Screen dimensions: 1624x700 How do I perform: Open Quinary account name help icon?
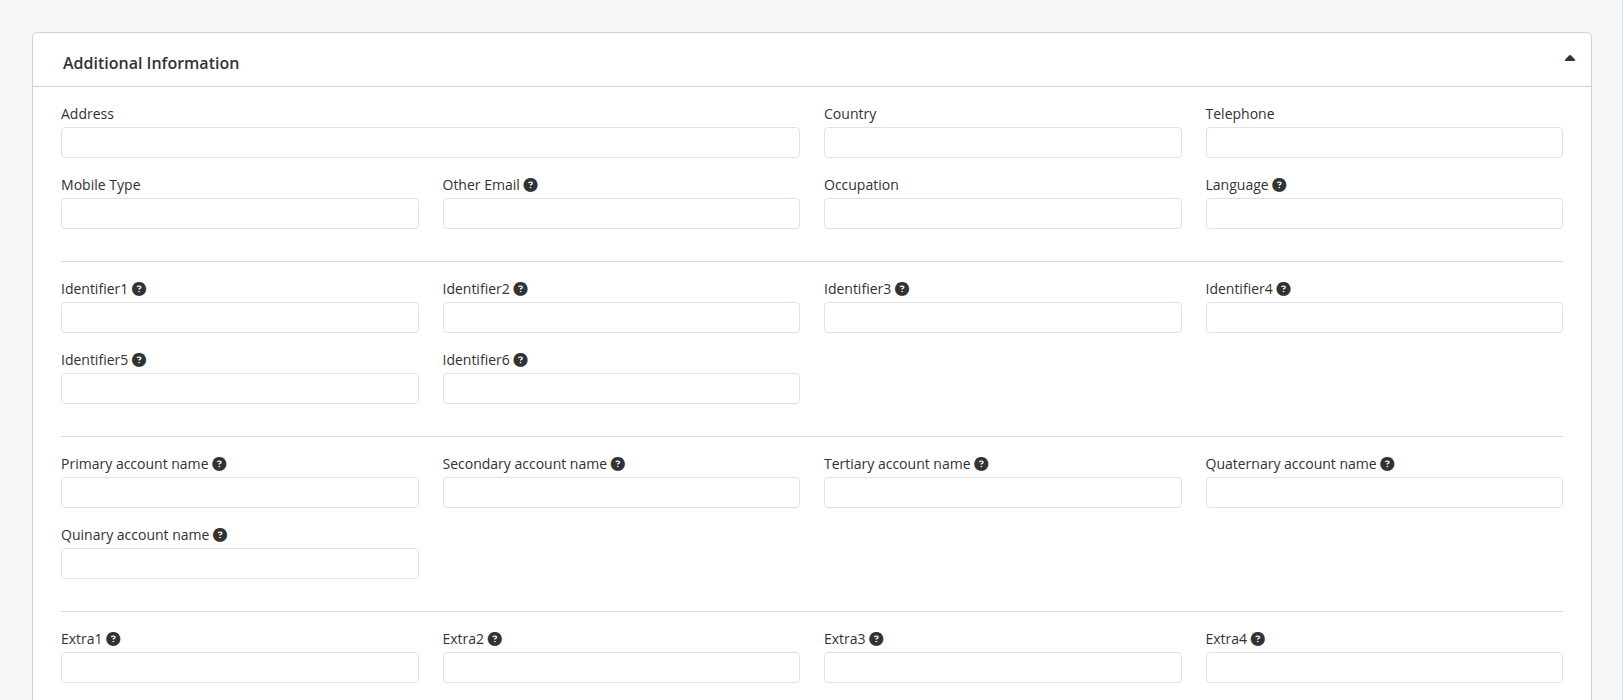pyautogui.click(x=220, y=535)
